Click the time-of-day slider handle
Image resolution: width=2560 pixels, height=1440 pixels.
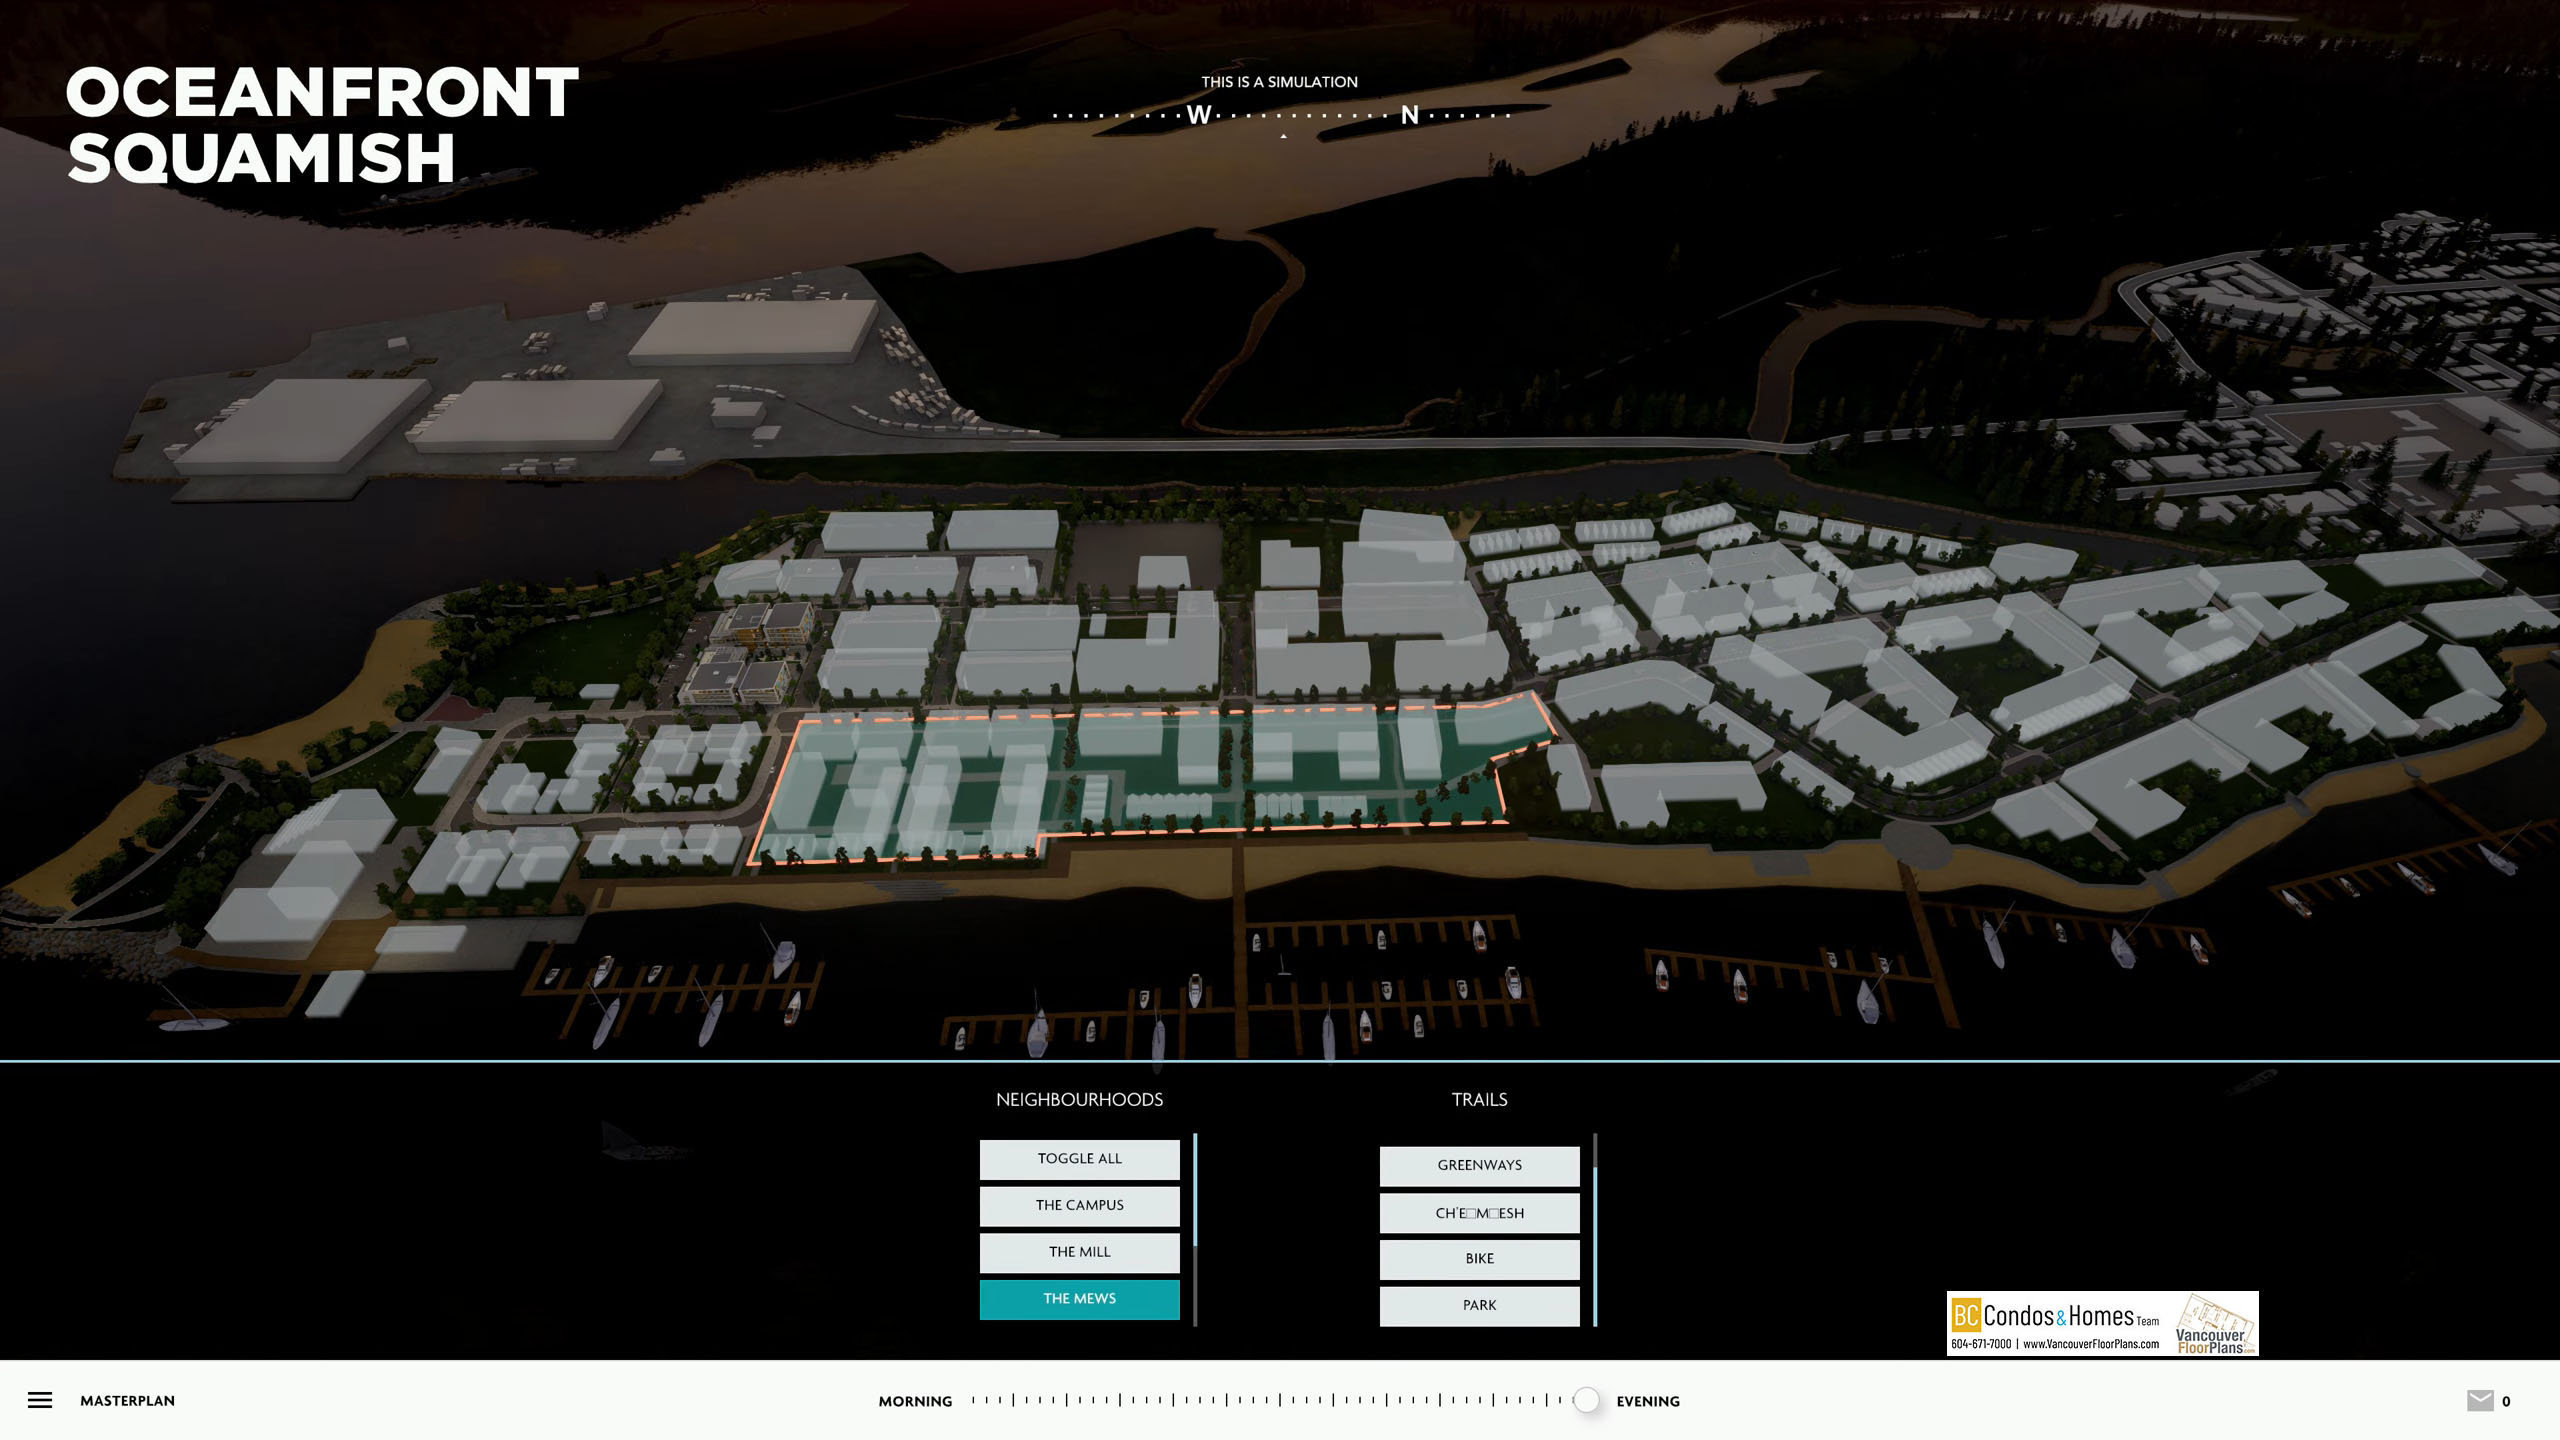[1586, 1400]
